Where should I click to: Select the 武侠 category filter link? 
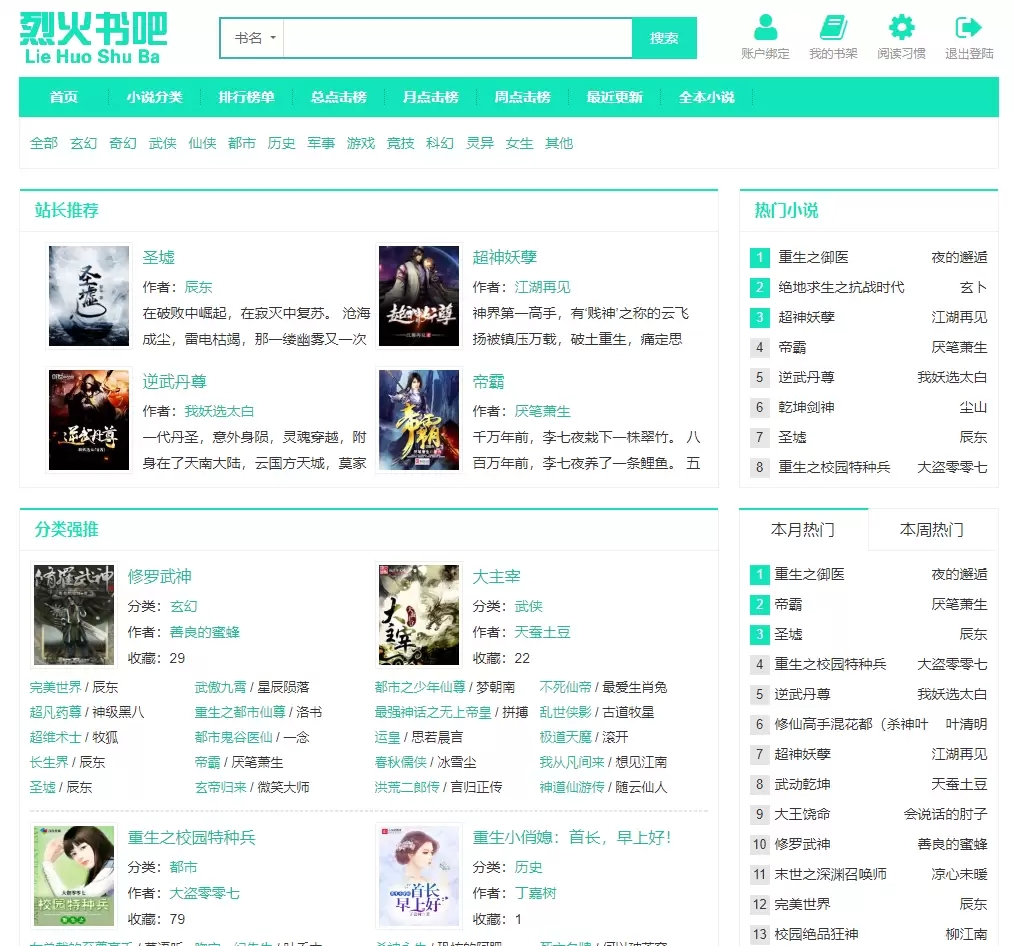162,143
